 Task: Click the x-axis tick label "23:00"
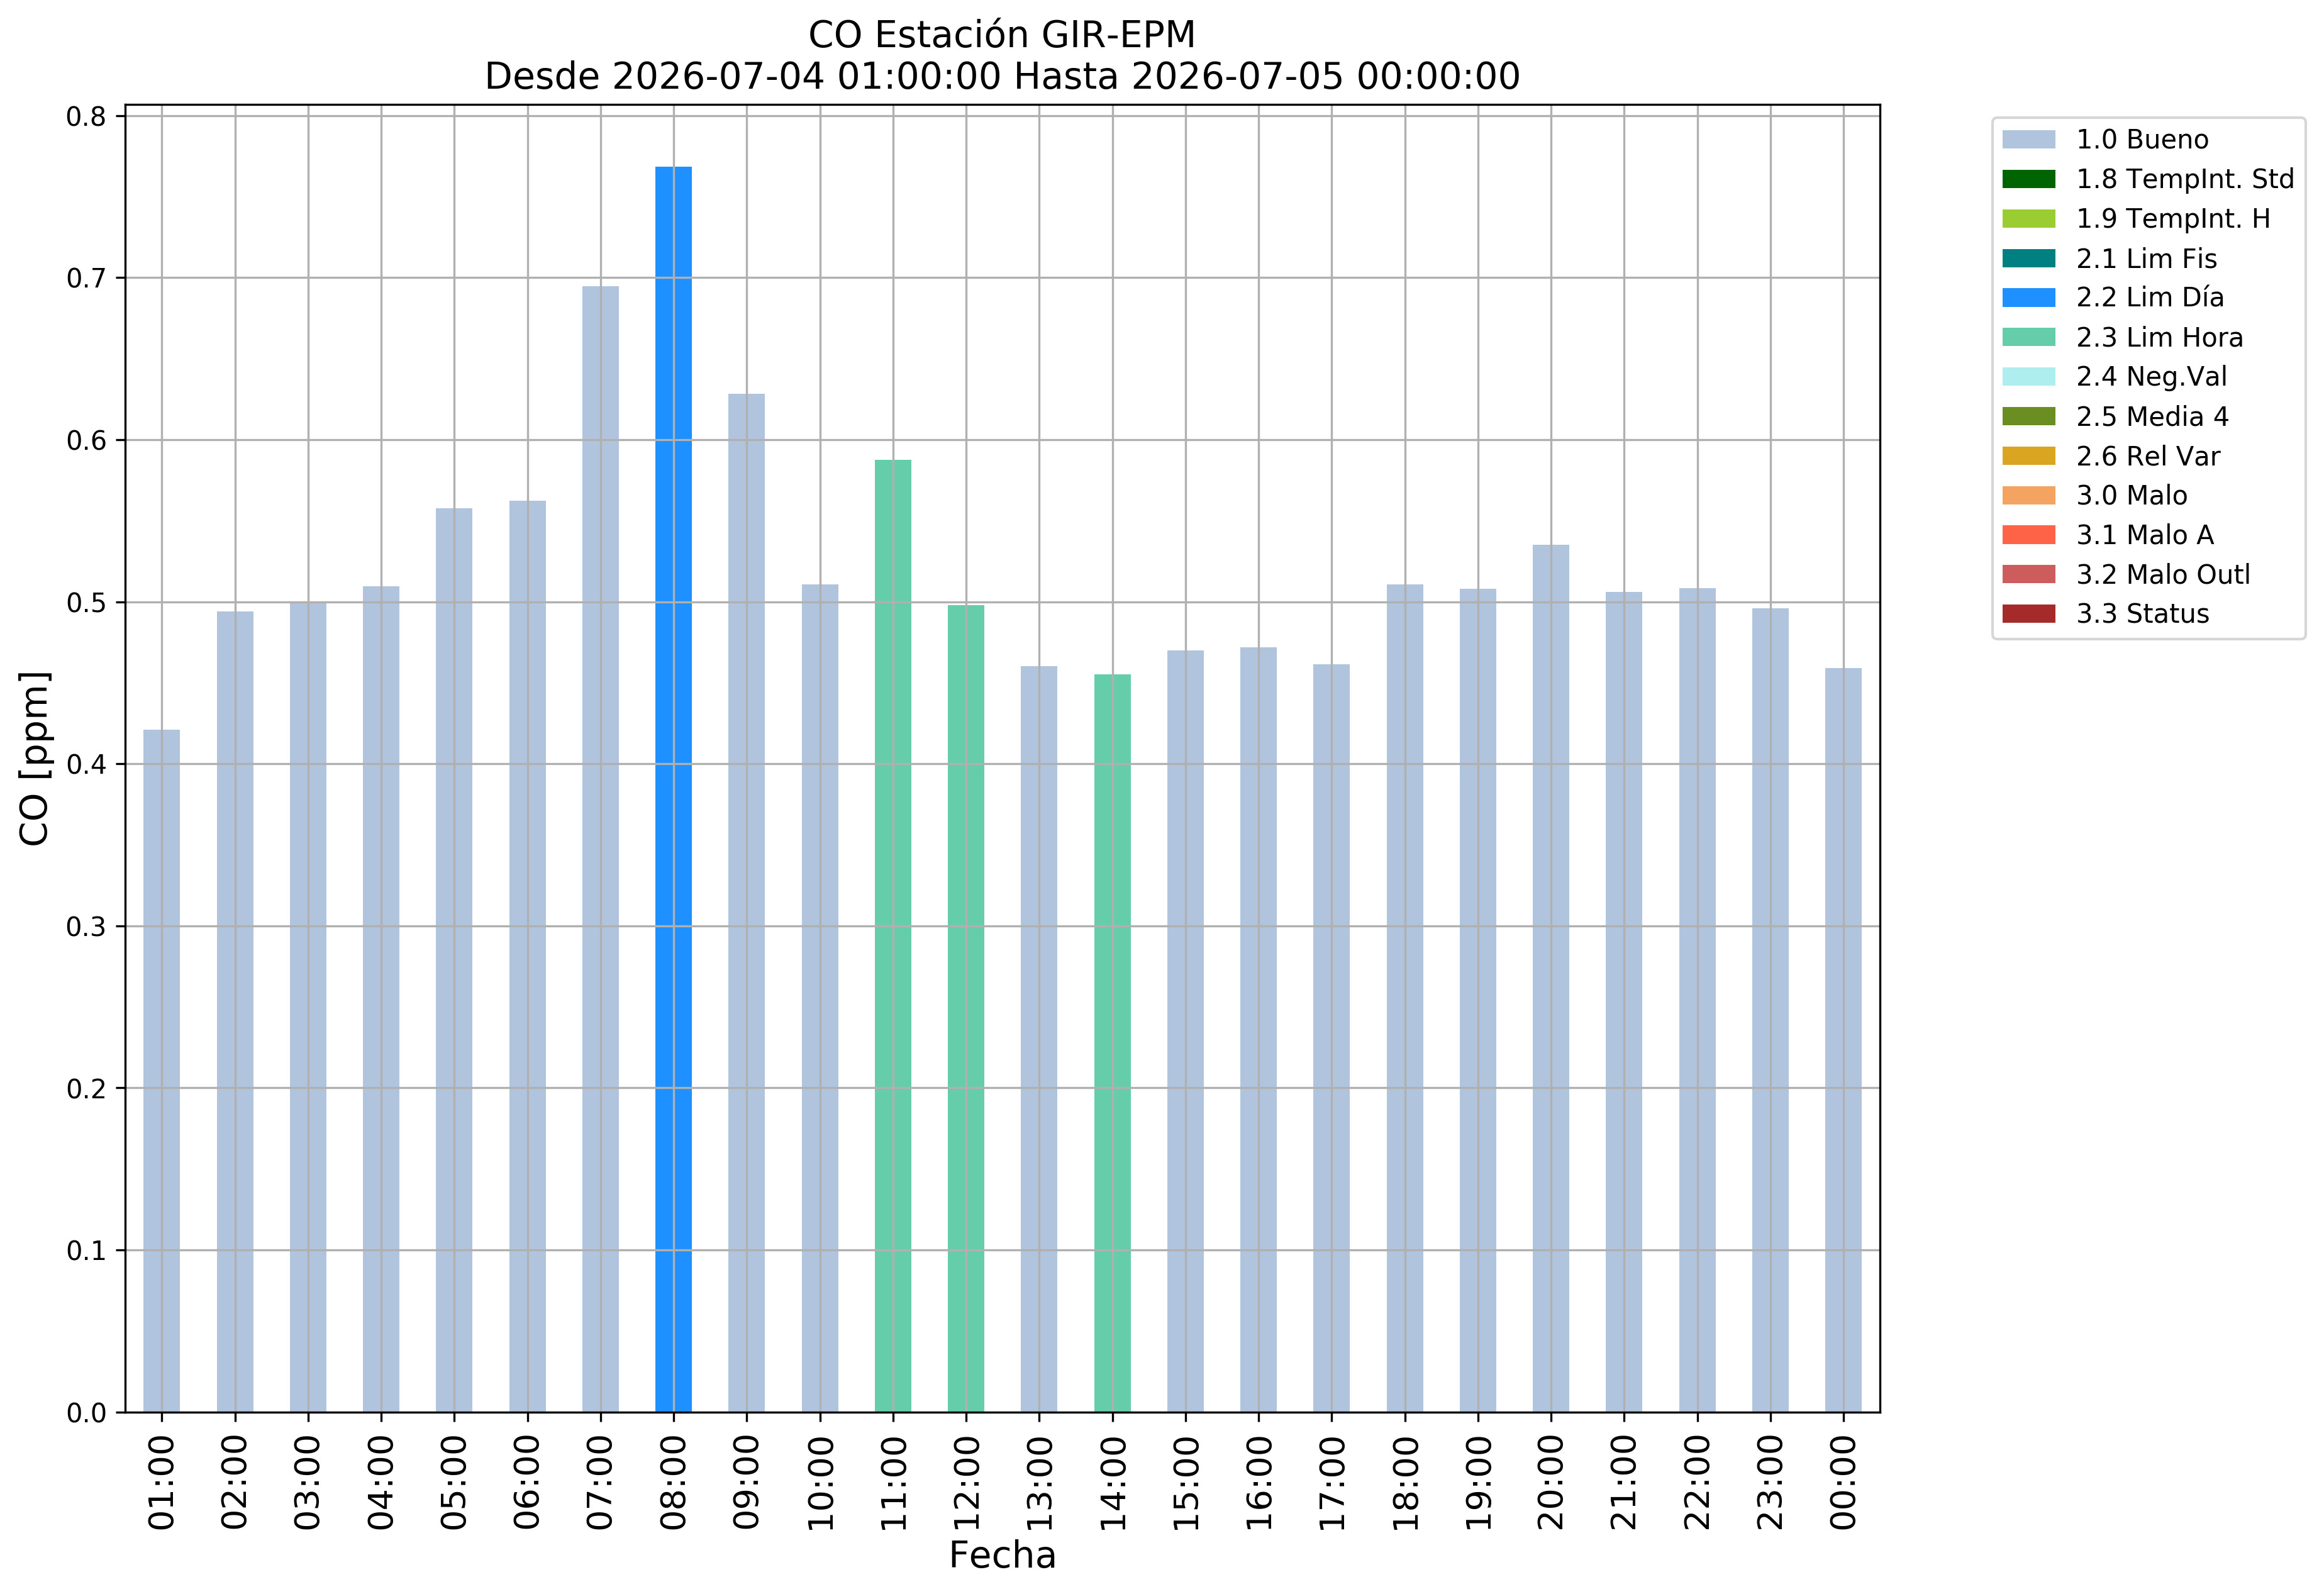click(x=1771, y=1483)
